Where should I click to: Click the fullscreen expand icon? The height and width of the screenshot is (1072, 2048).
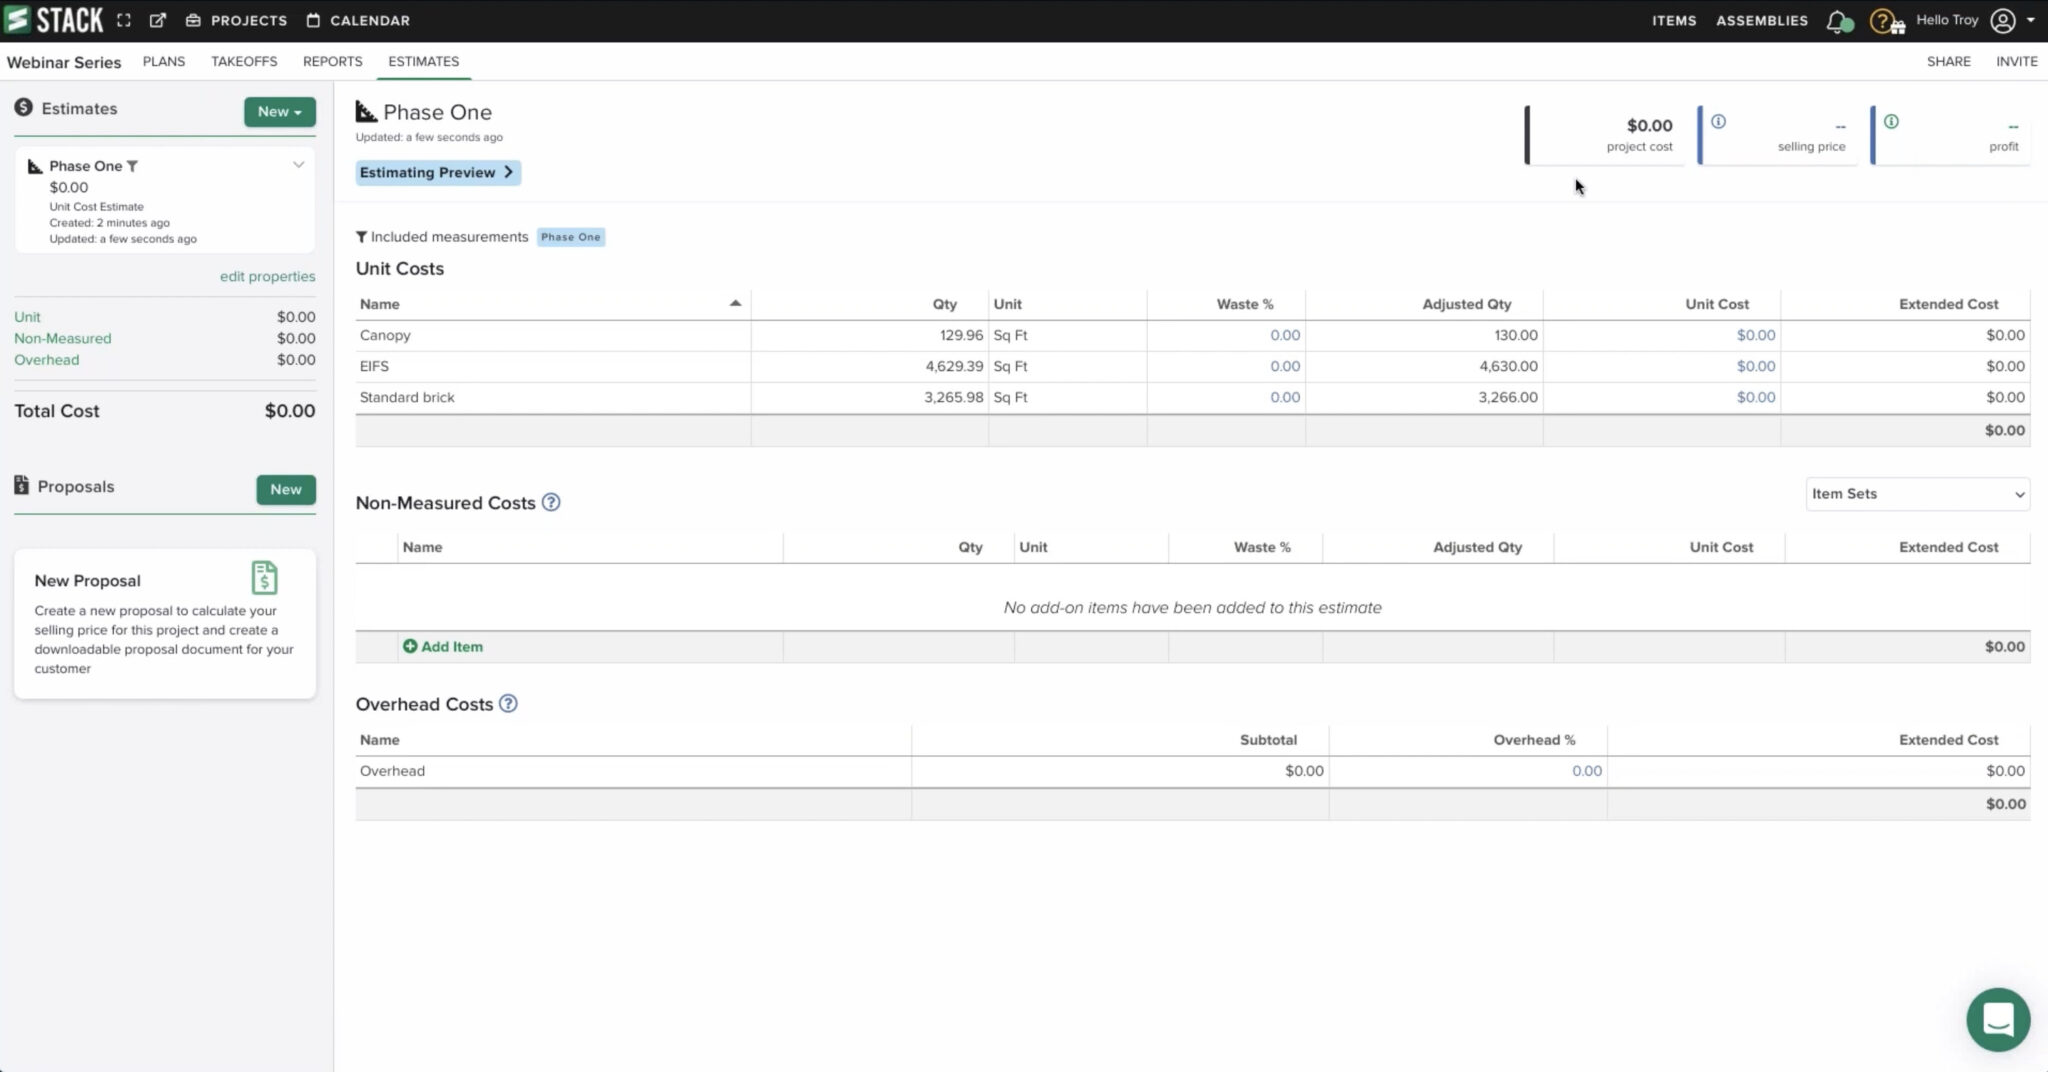124,20
